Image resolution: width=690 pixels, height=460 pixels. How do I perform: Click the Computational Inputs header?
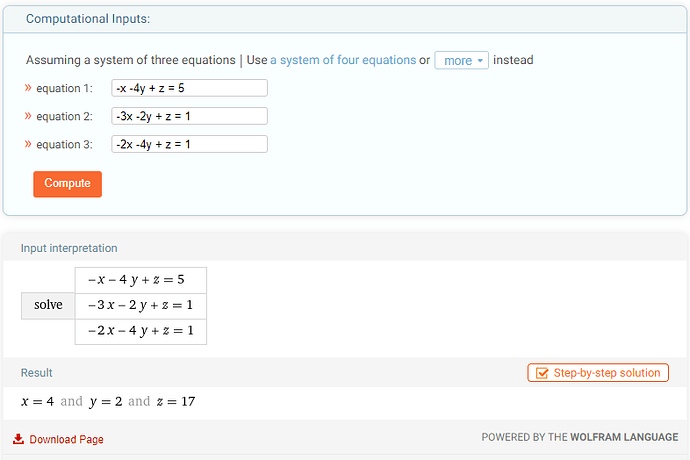tap(88, 19)
